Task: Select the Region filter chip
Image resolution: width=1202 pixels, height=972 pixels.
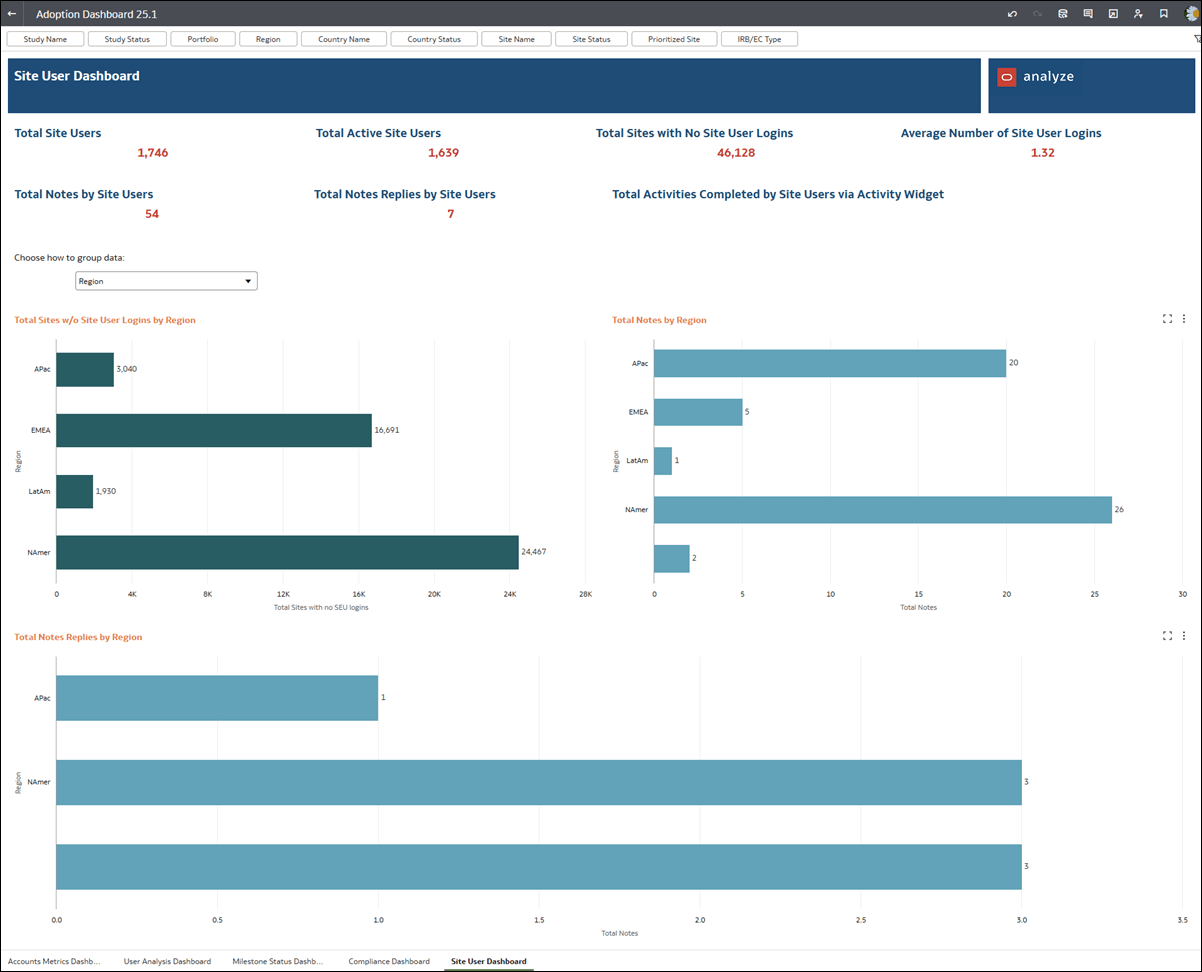Action: tap(268, 38)
